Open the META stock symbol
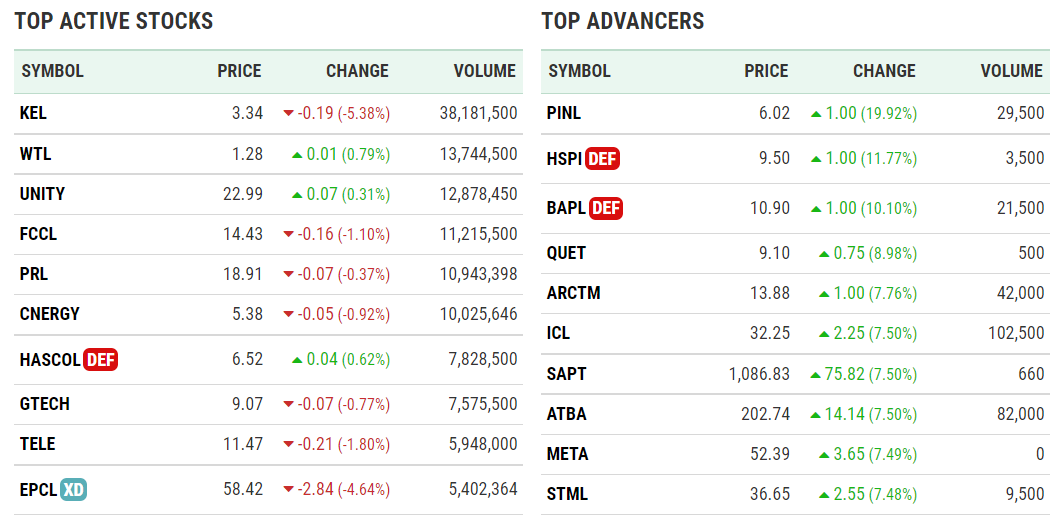Screen dimensions: 1059x526 tap(568, 454)
